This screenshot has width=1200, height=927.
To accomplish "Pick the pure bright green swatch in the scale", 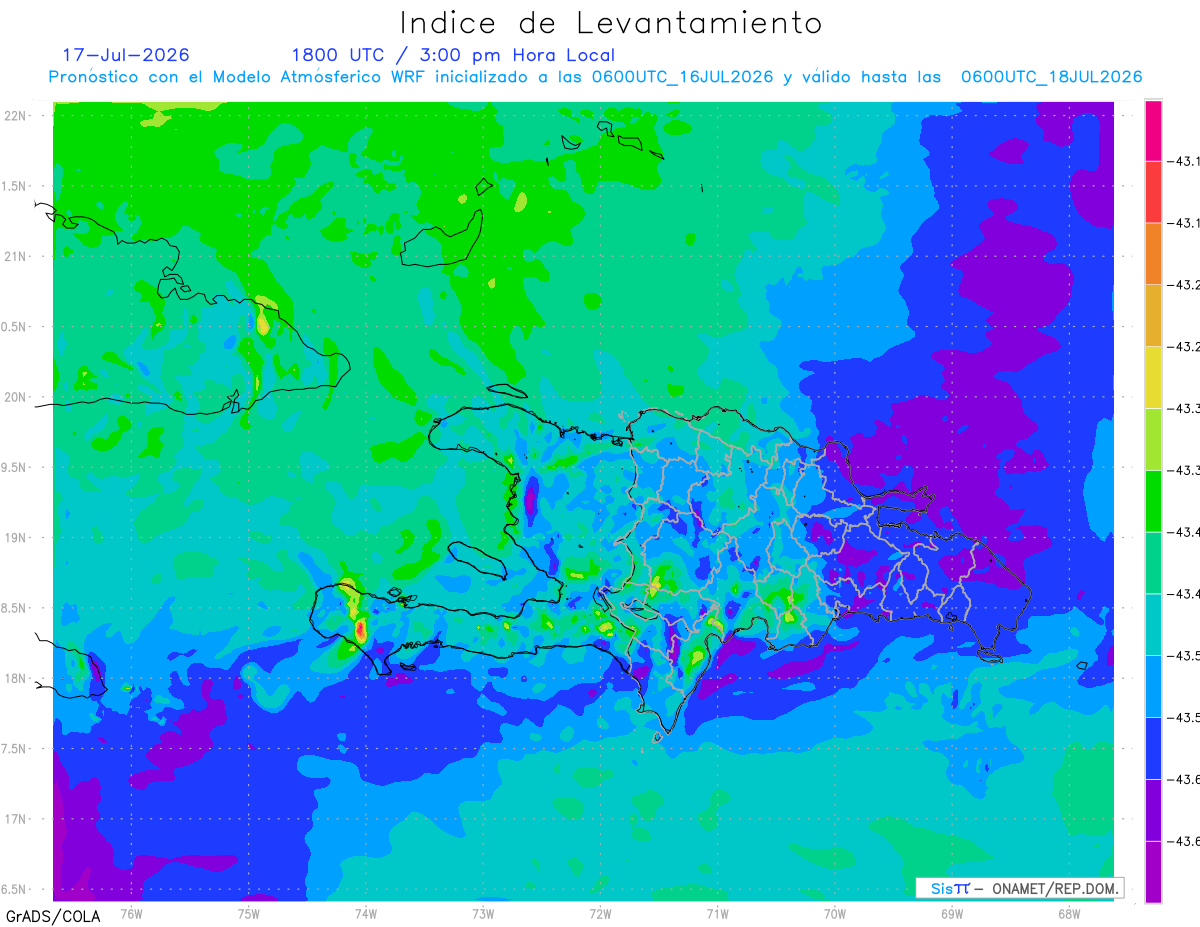I will click(x=1153, y=501).
